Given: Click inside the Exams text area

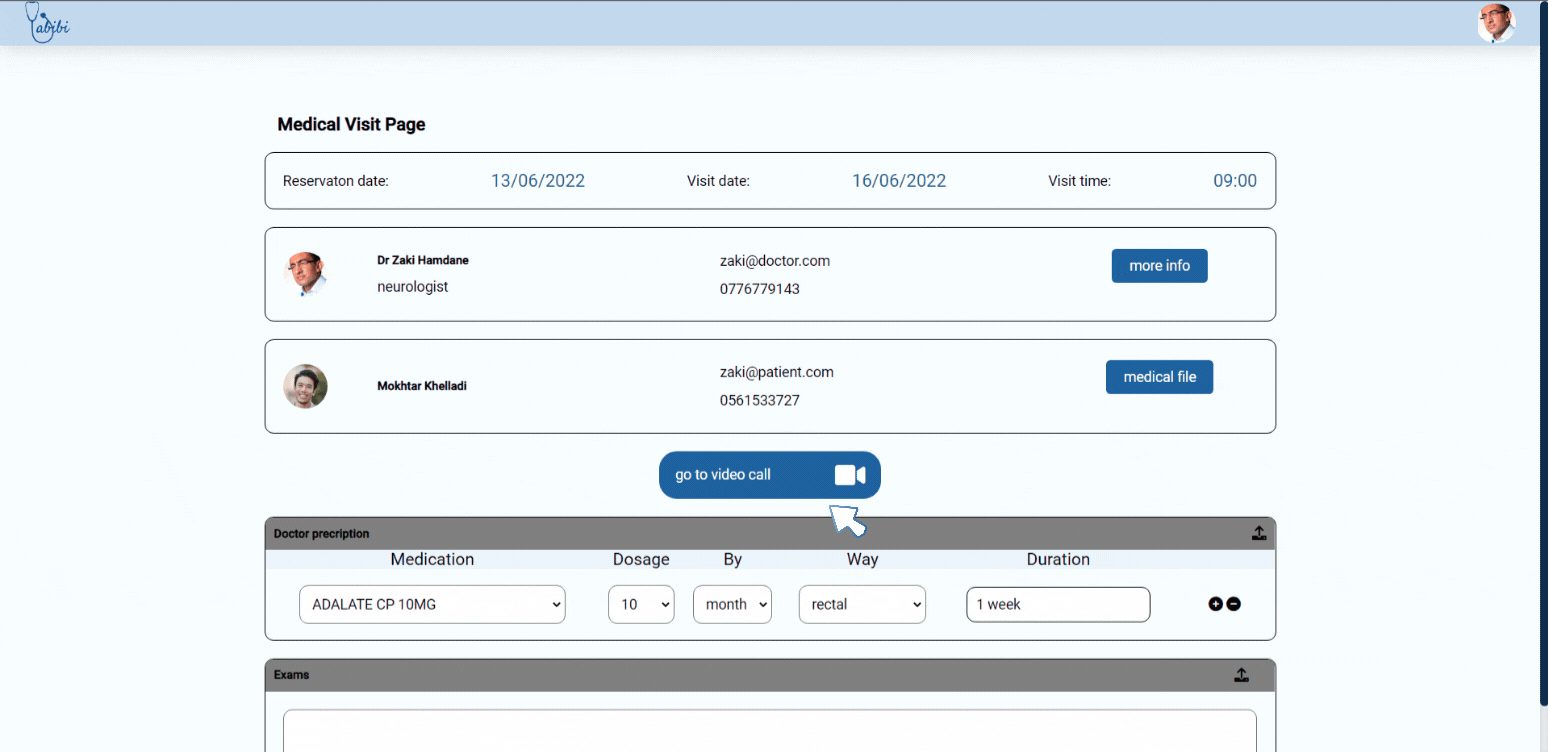Looking at the screenshot, I should (769, 730).
